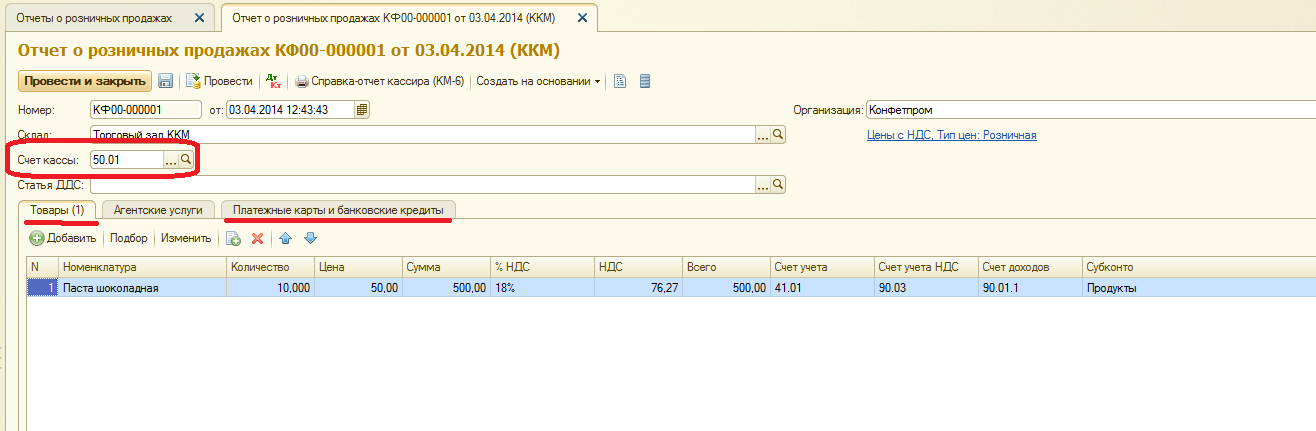
Task: Click the Счет кассы field with 50.01
Action: click(126, 159)
